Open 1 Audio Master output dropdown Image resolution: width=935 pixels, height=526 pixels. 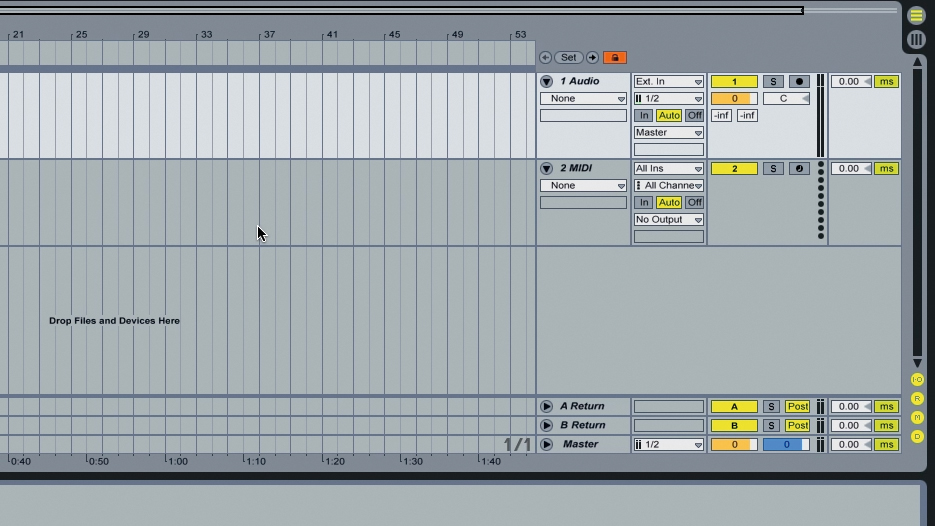click(668, 132)
